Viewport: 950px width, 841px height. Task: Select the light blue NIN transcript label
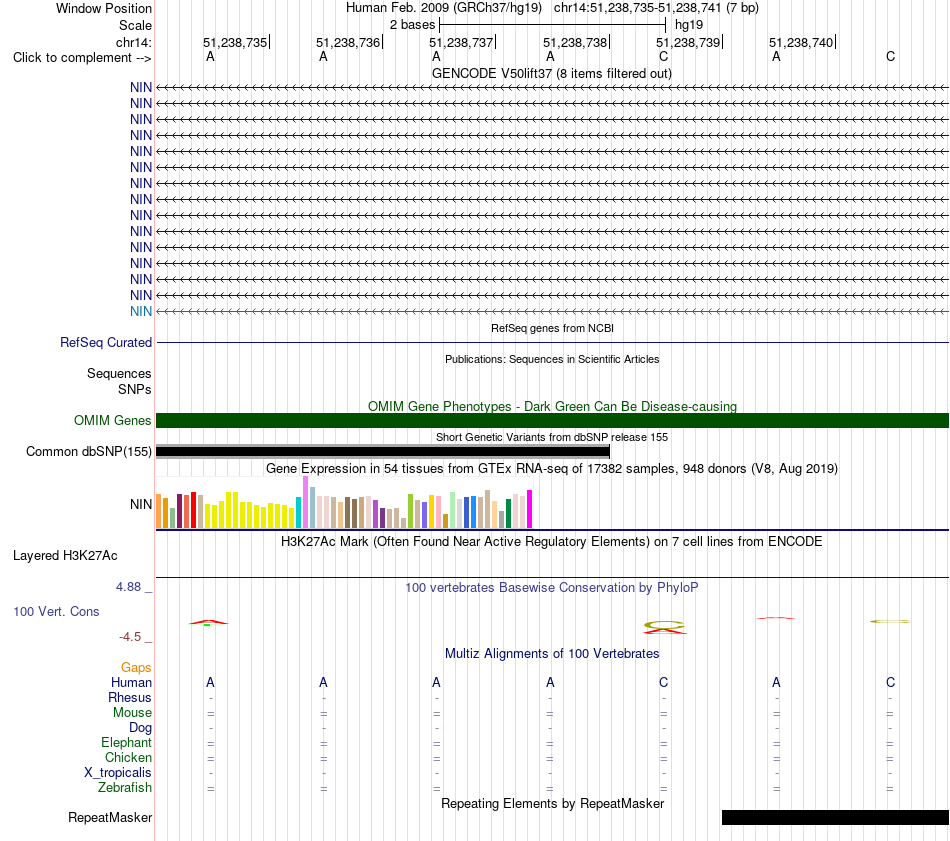click(141, 311)
